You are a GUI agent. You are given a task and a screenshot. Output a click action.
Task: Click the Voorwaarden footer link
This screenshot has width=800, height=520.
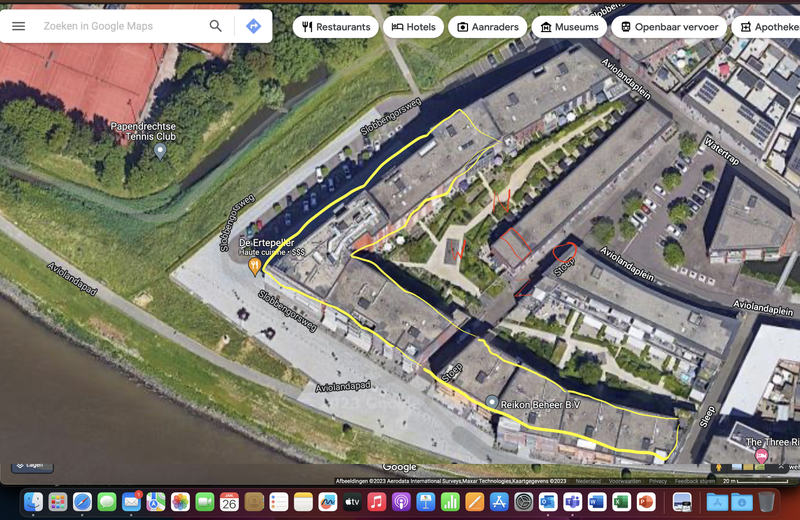(624, 481)
